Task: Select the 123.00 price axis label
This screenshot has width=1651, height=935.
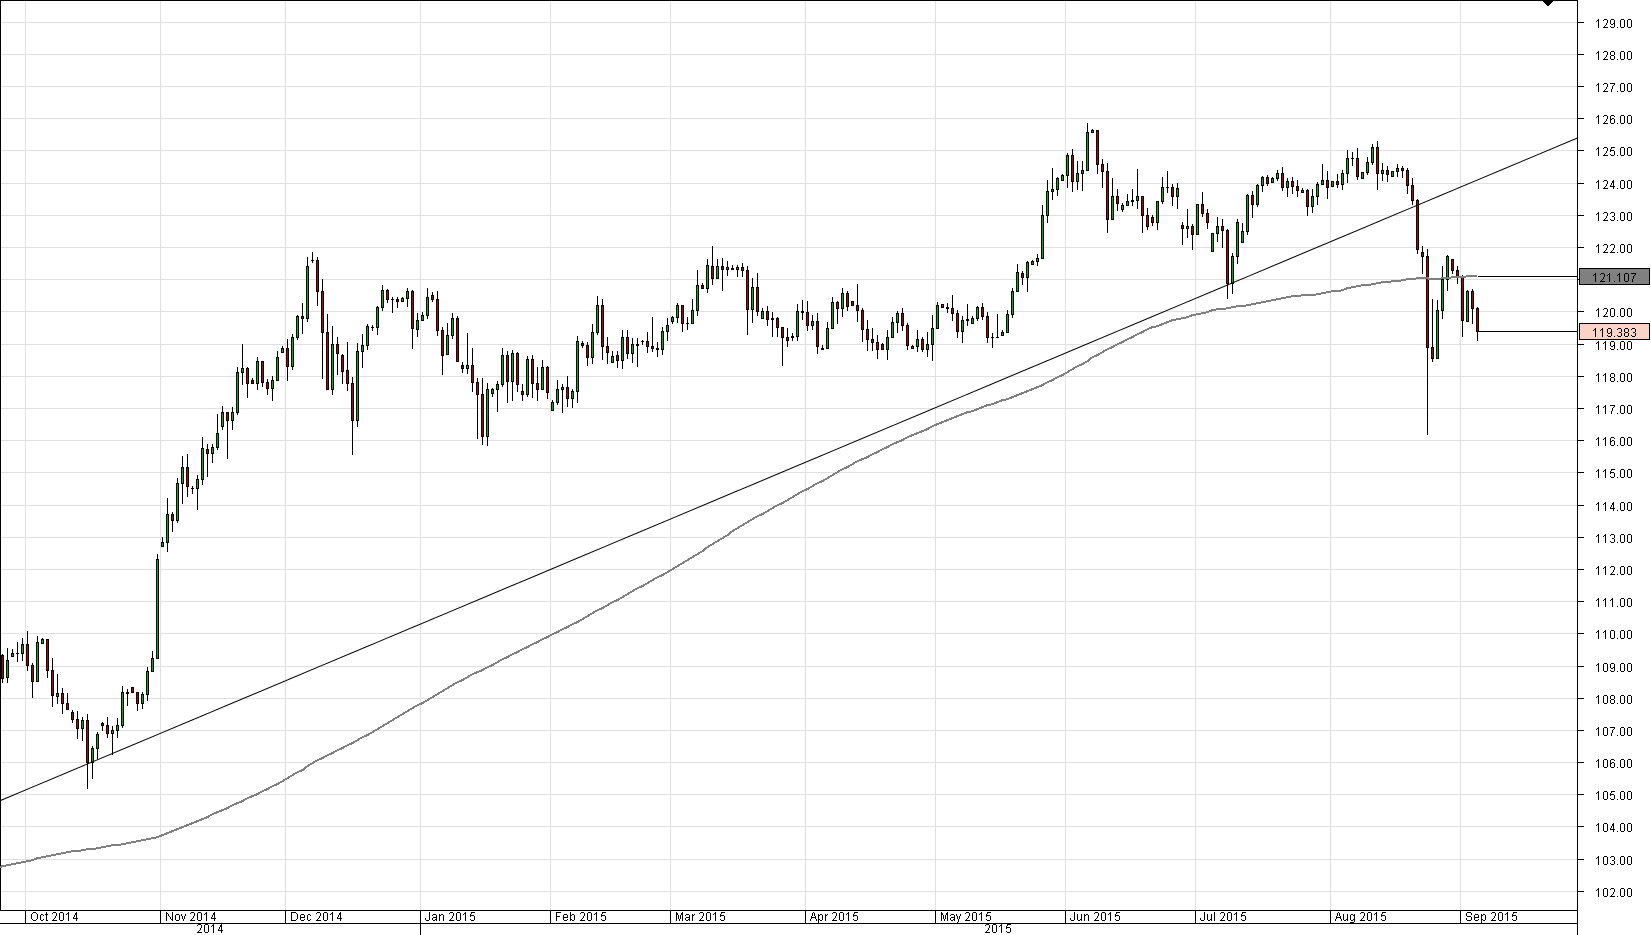Action: [1615, 216]
